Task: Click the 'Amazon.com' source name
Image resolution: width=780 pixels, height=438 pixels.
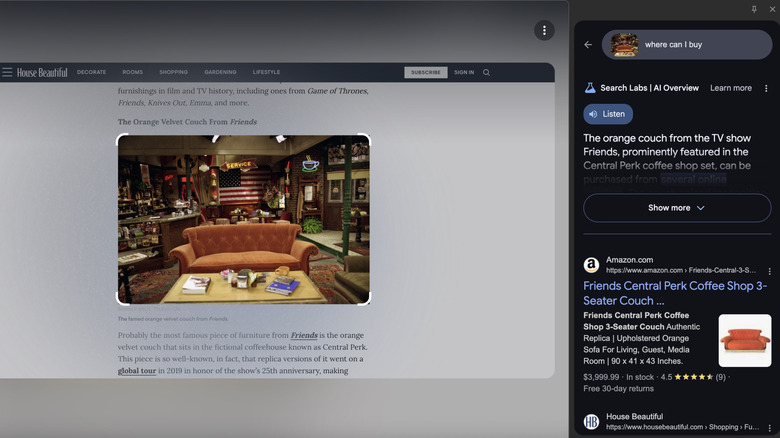Action: (629, 260)
